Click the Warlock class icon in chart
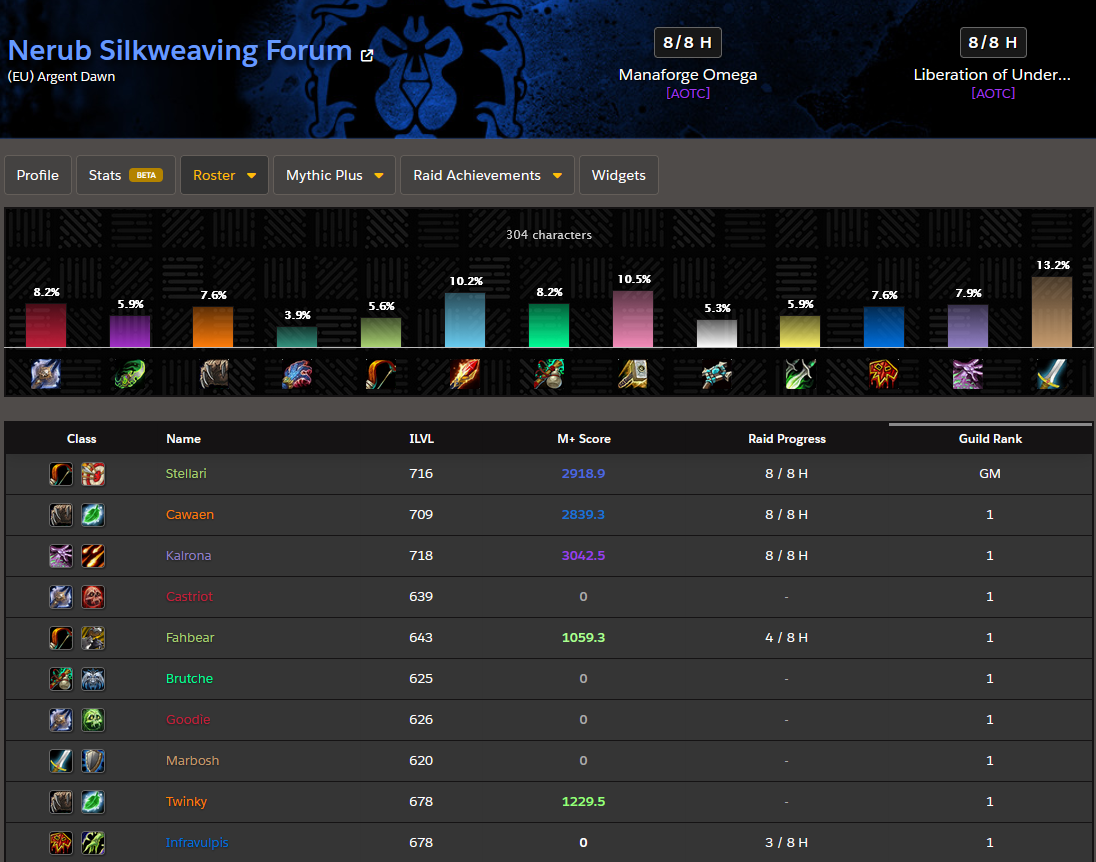 tap(968, 374)
